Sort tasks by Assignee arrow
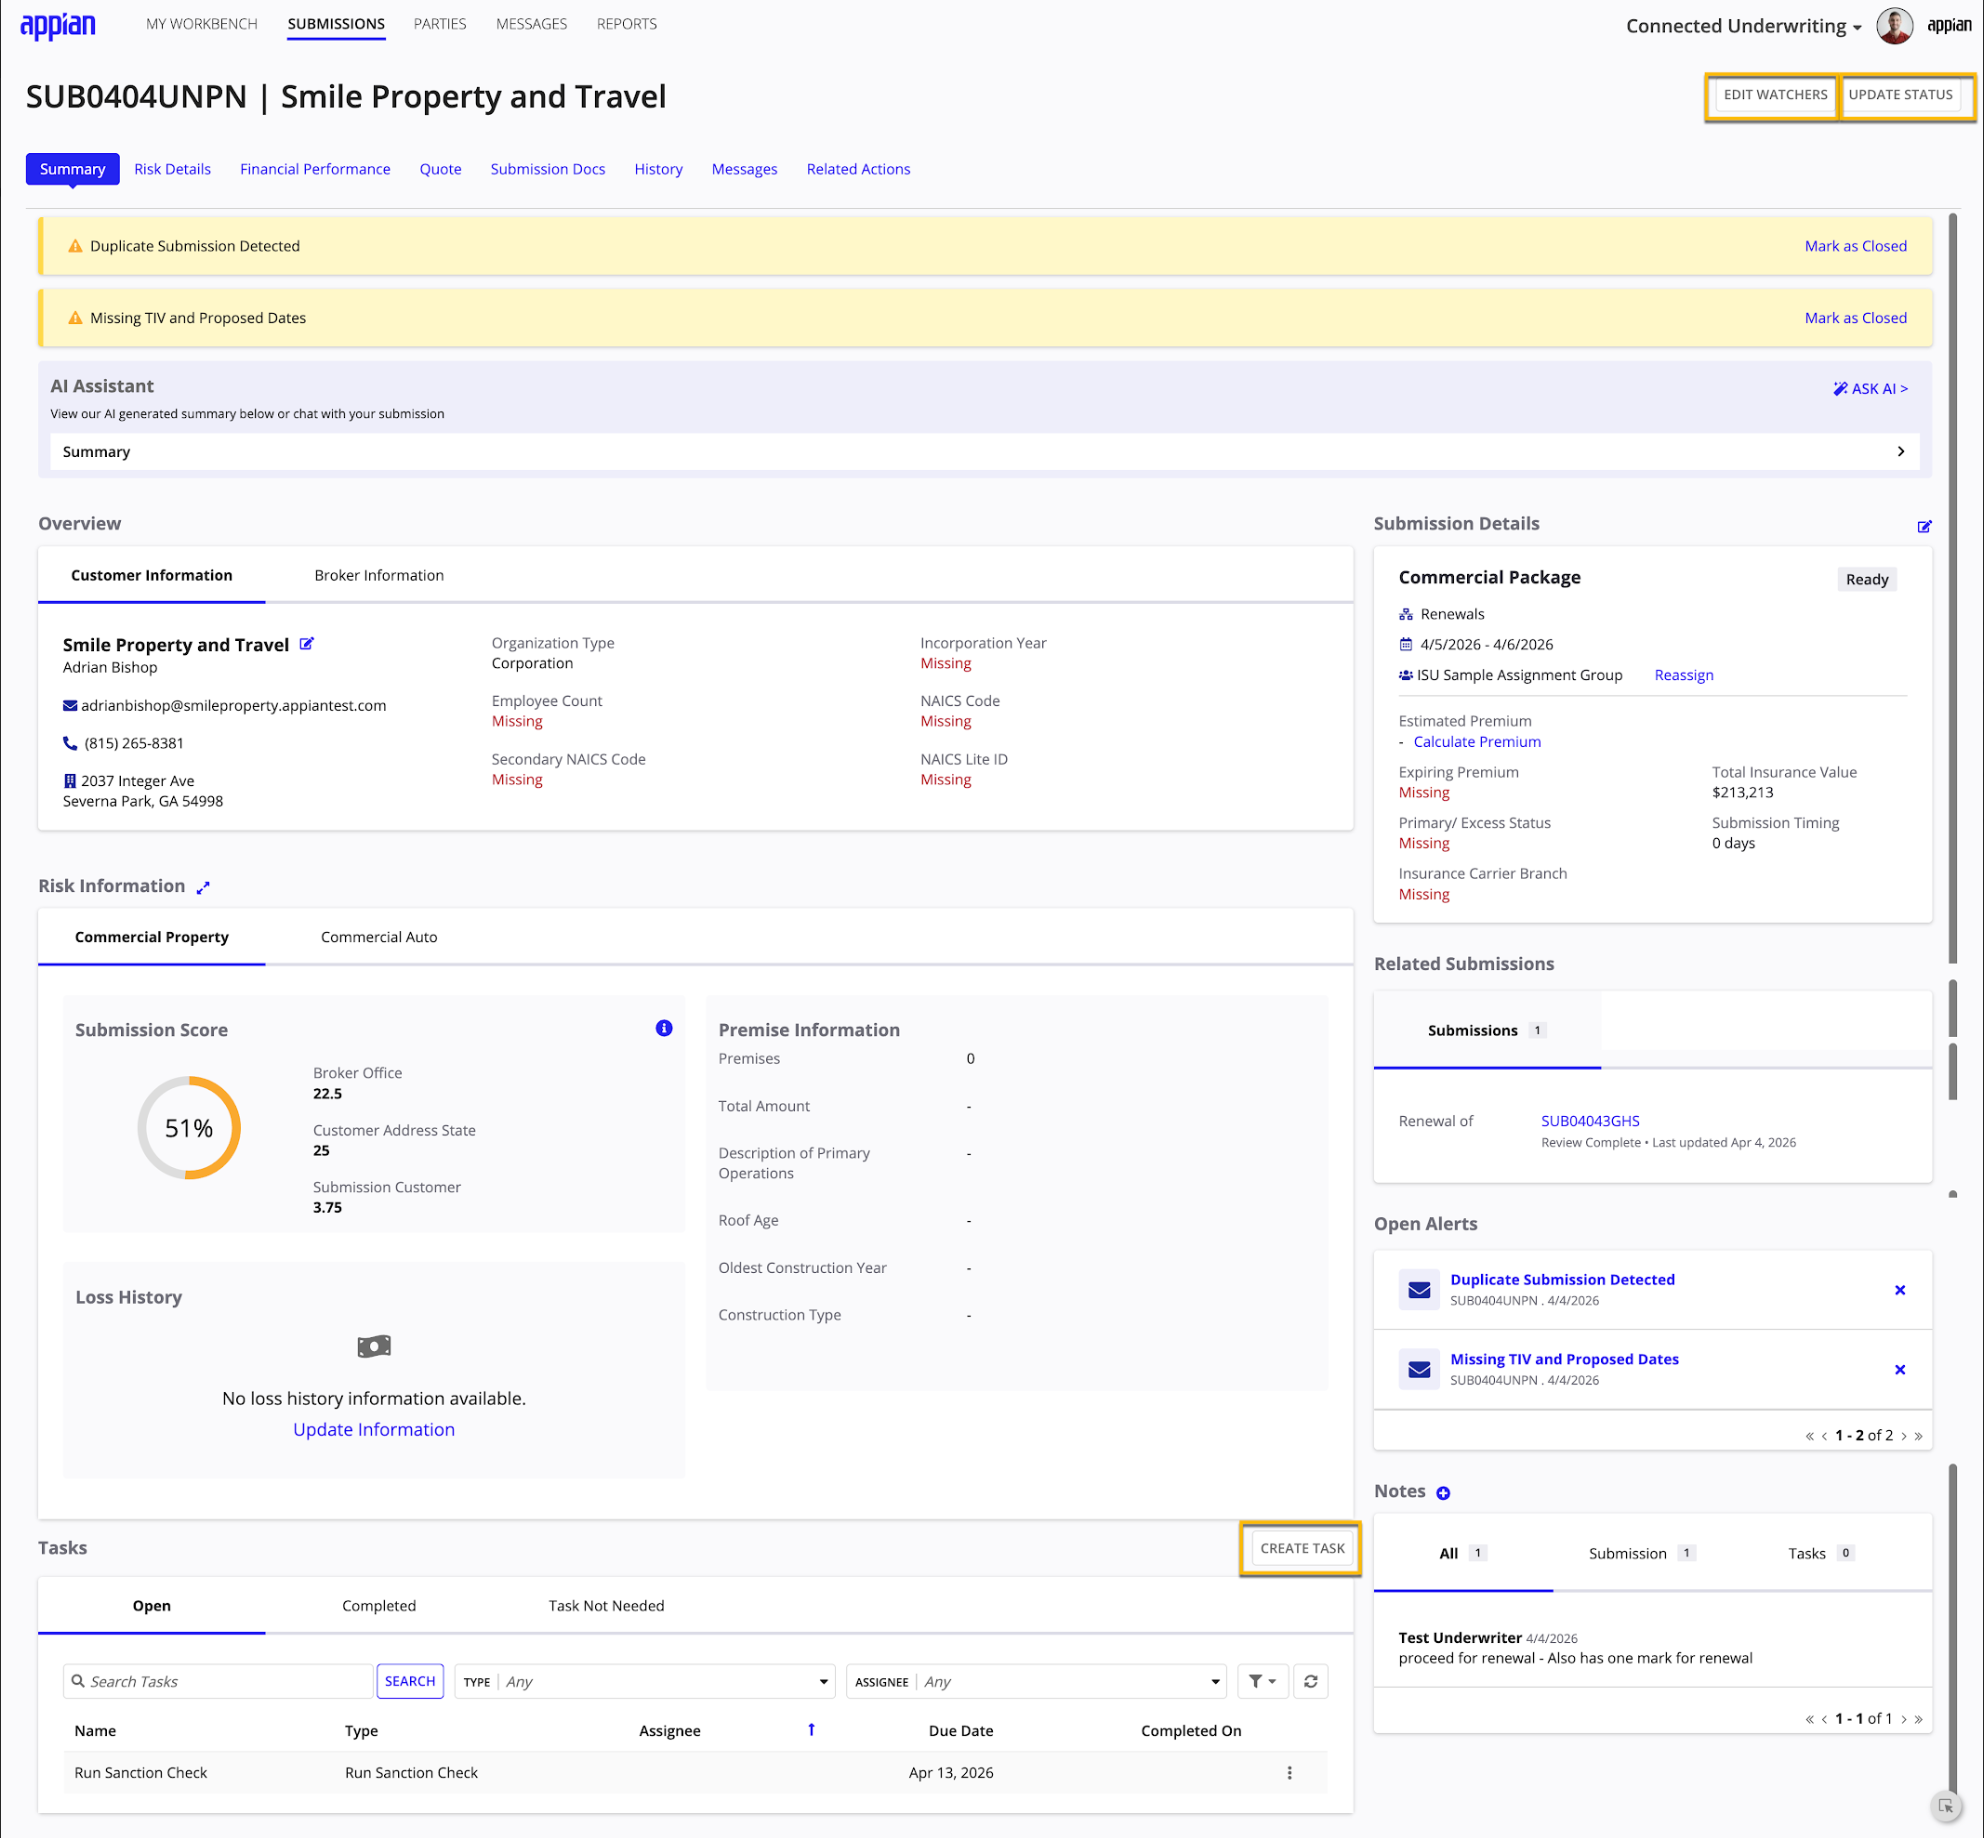1984x1838 pixels. [x=811, y=1730]
